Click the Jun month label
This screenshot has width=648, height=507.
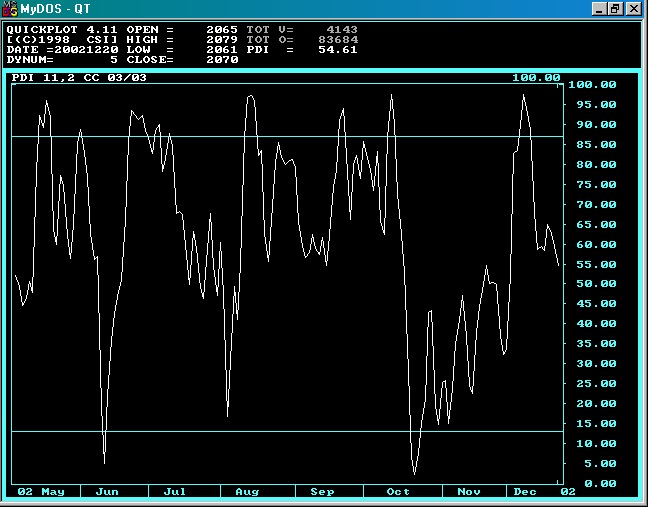(x=107, y=492)
